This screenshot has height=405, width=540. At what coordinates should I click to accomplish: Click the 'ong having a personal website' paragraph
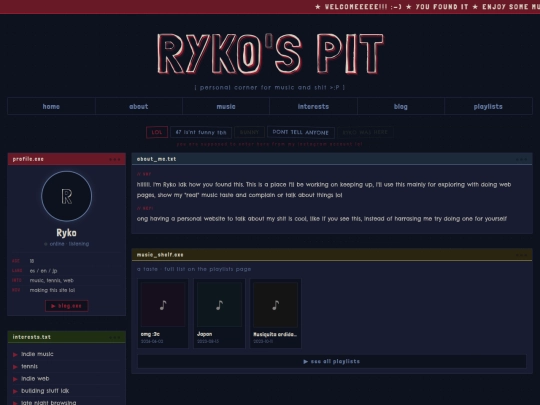pos(322,219)
